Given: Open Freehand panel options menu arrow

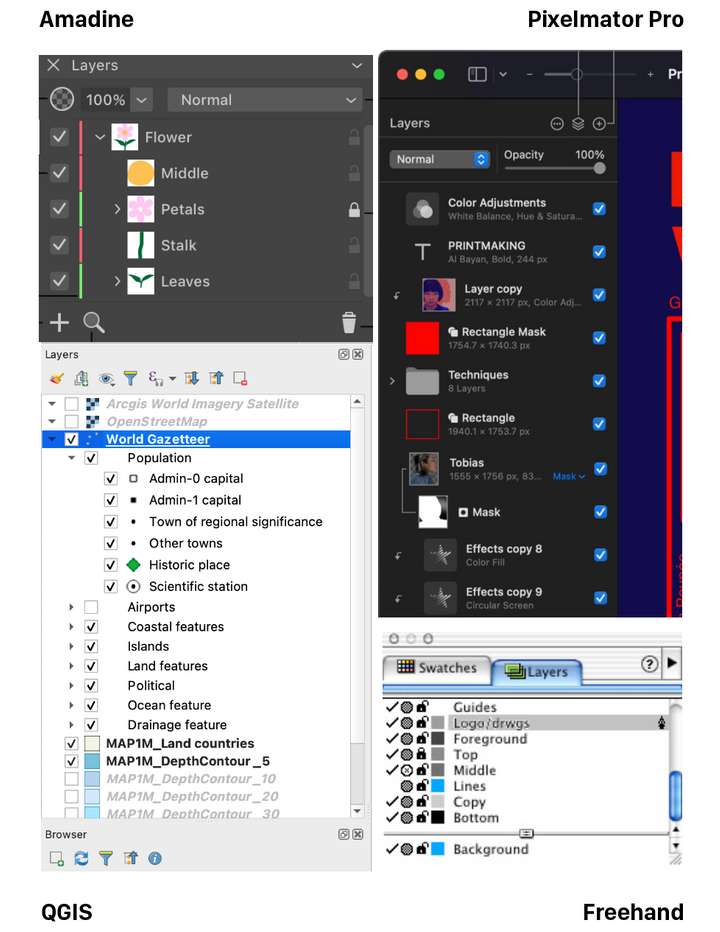Looking at the screenshot, I should [672, 663].
